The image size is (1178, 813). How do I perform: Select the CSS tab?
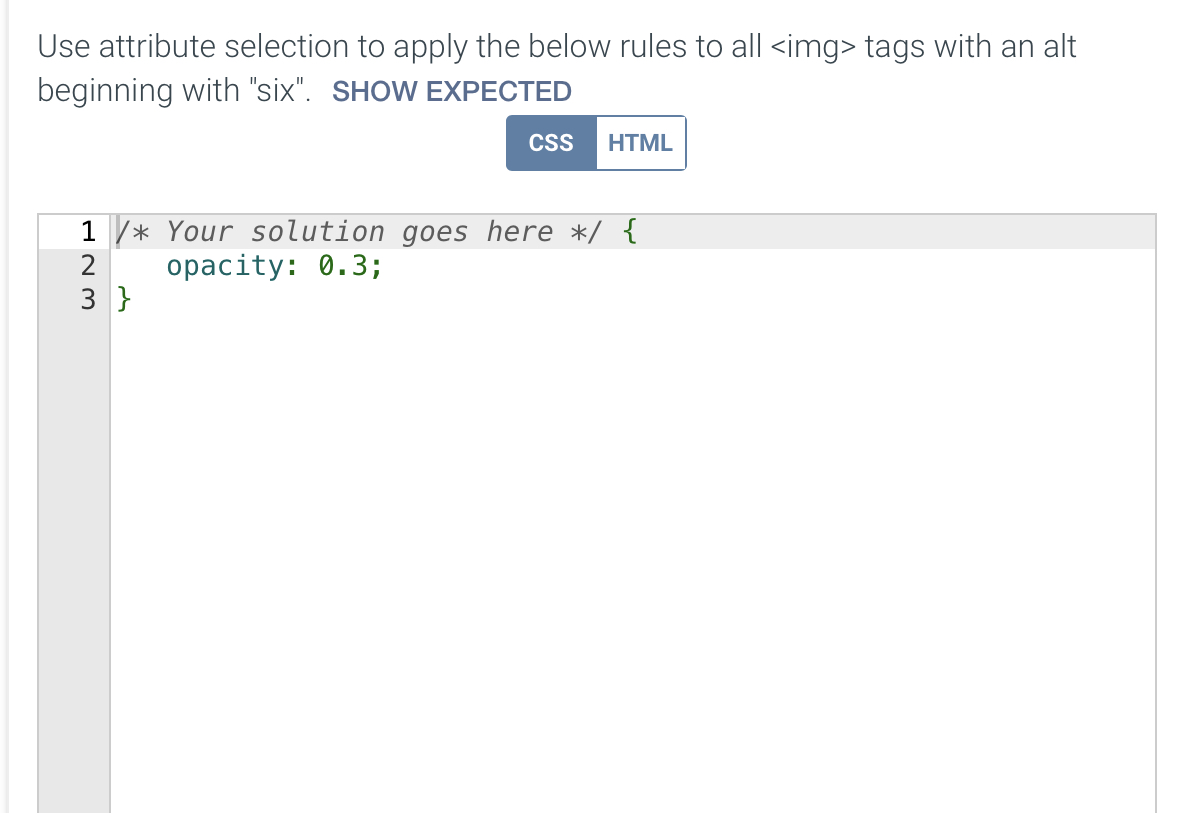551,142
